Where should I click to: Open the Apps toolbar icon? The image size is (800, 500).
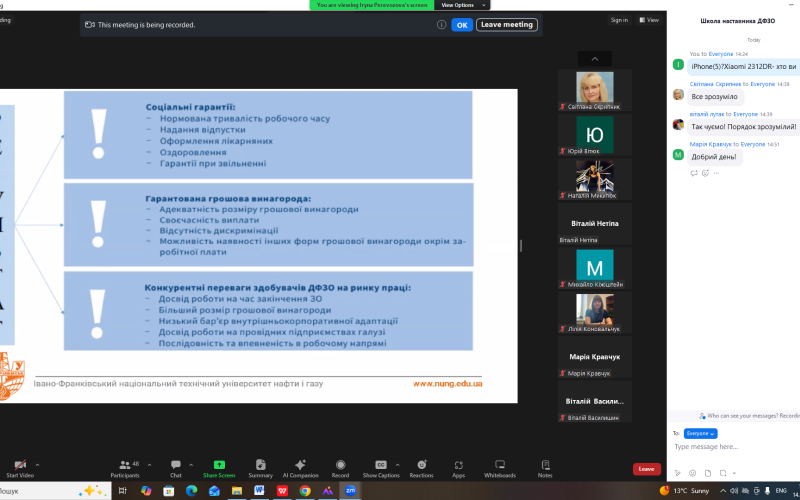click(x=459, y=465)
